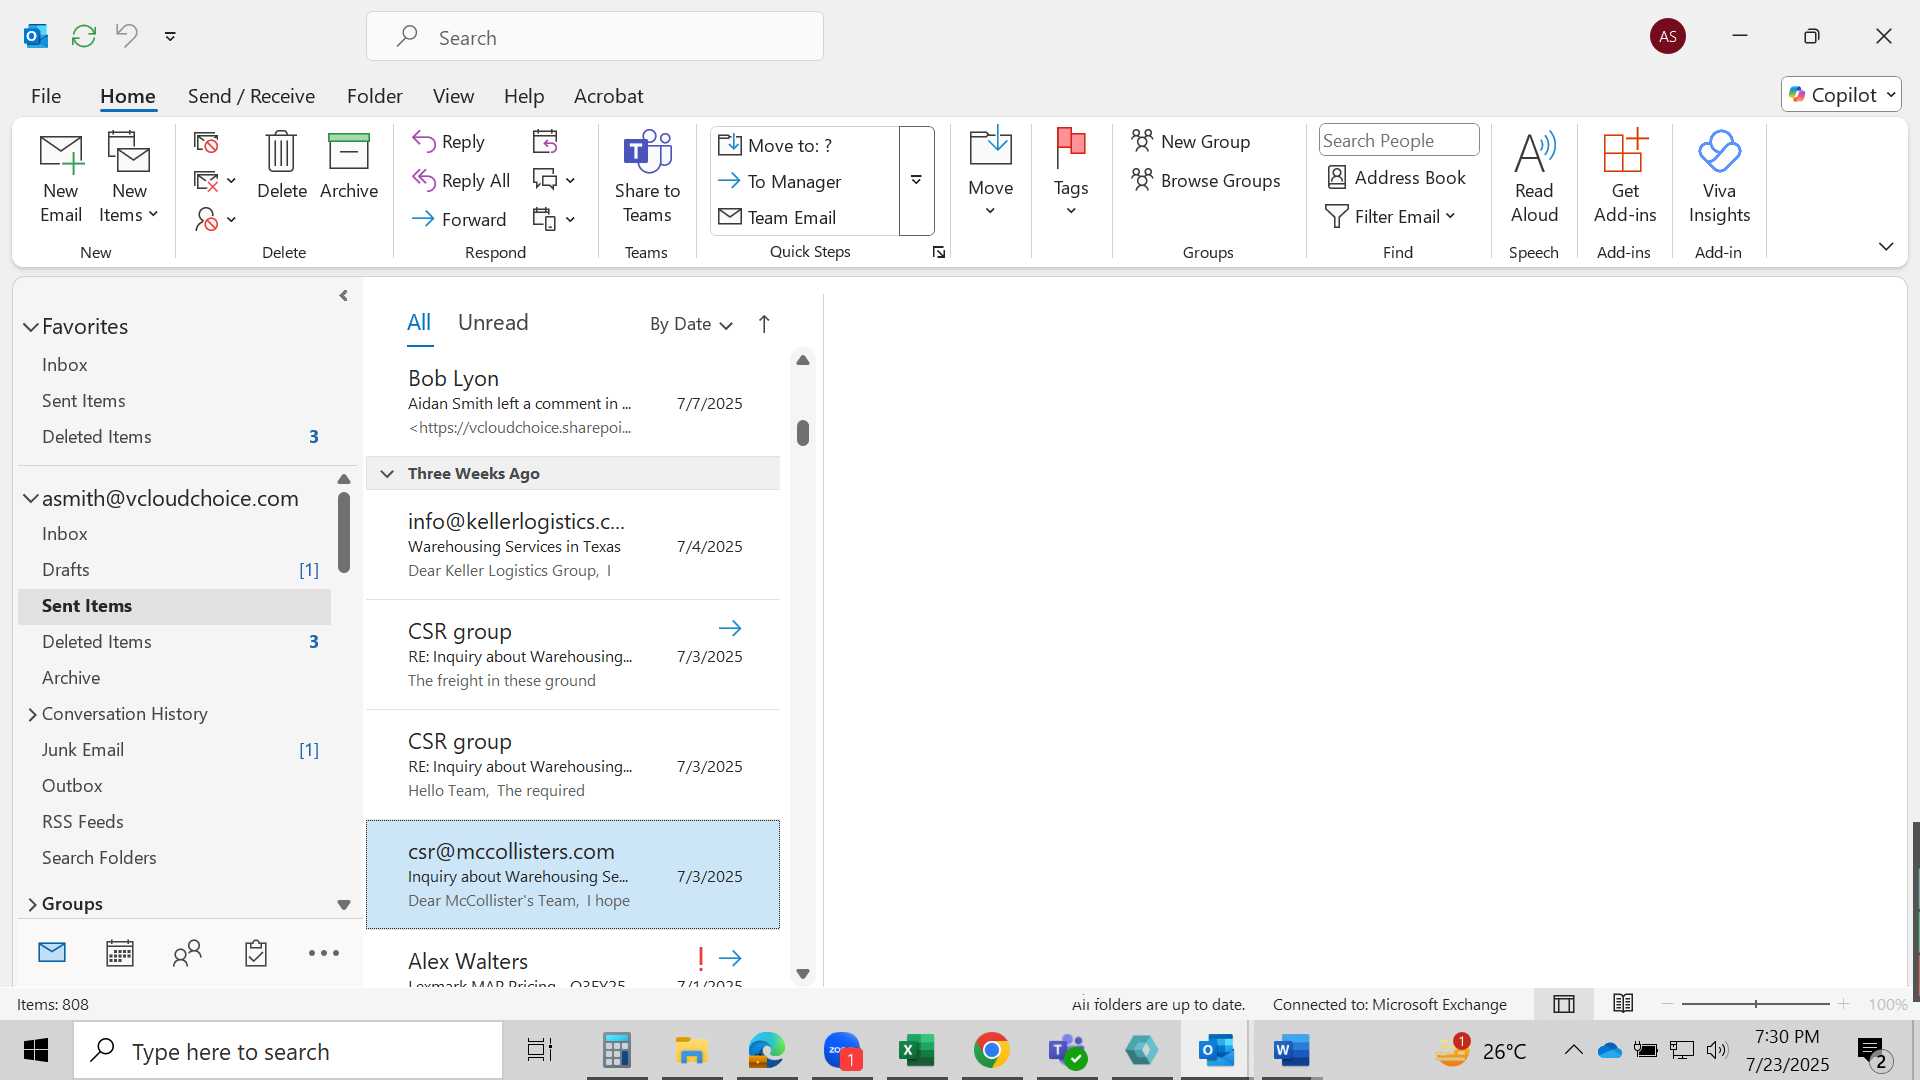Open the AS account profile
1920x1080 pixels.
pyautogui.click(x=1667, y=36)
